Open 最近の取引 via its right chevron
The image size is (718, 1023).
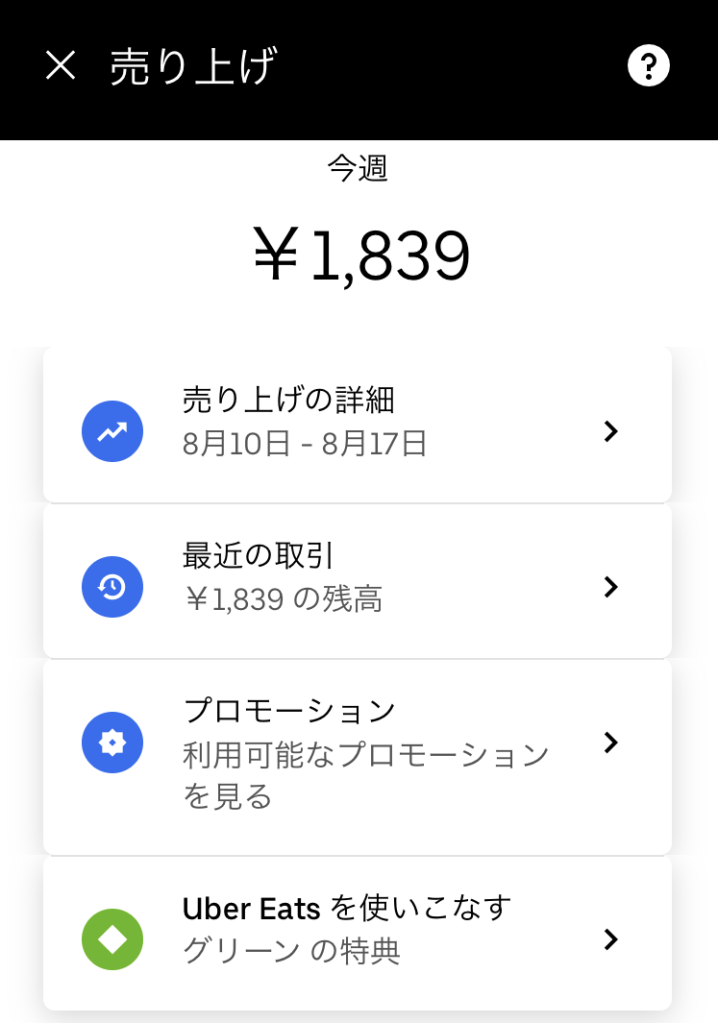point(610,587)
